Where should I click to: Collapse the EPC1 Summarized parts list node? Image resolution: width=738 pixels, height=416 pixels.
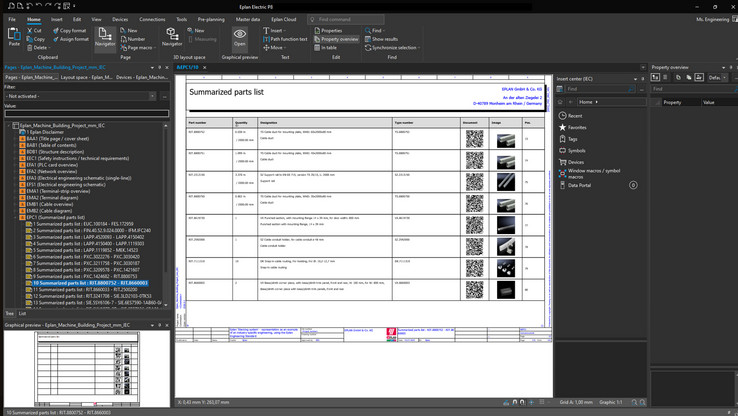pyautogui.click(x=16, y=217)
